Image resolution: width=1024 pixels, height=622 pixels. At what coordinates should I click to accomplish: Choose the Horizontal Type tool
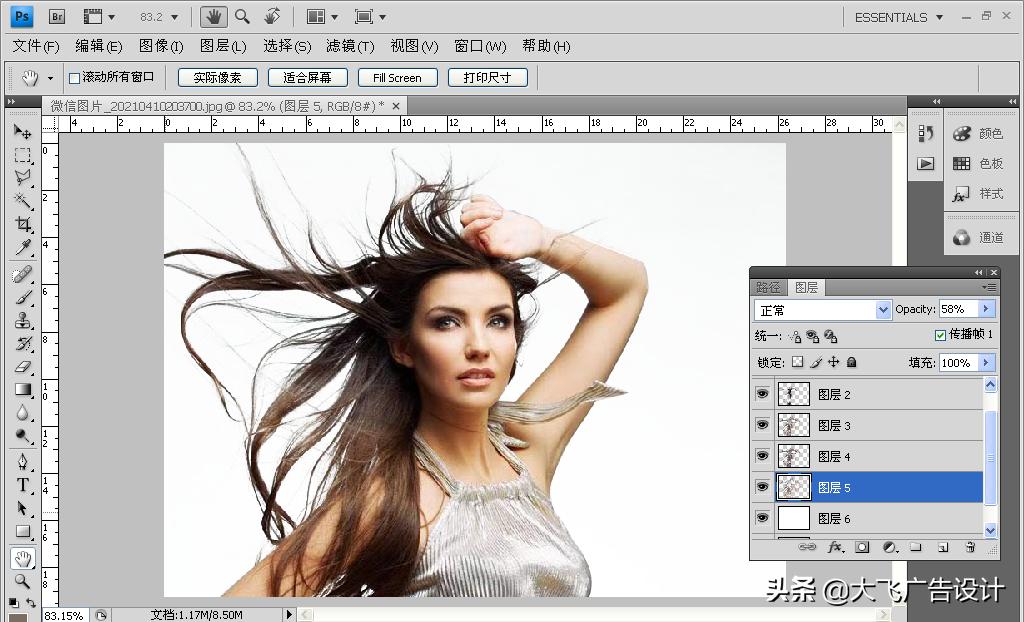click(22, 485)
